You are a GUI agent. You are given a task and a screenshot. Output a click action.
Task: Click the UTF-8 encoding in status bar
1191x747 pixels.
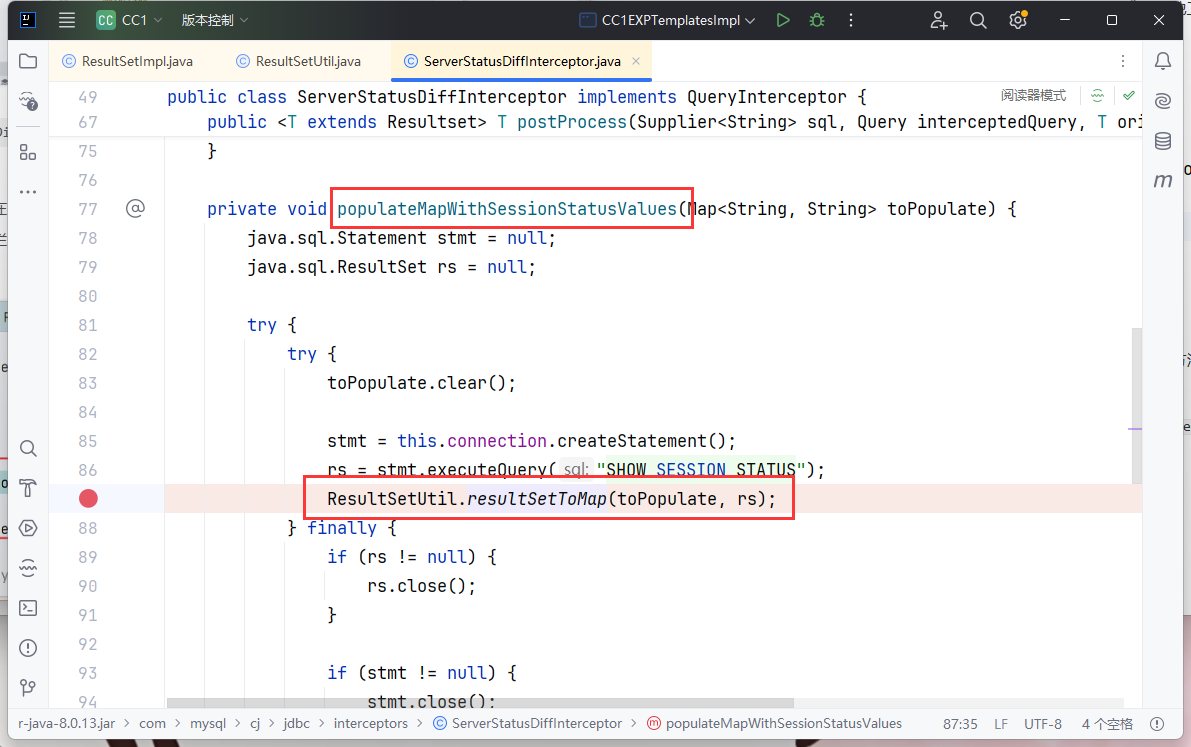coord(1042,723)
